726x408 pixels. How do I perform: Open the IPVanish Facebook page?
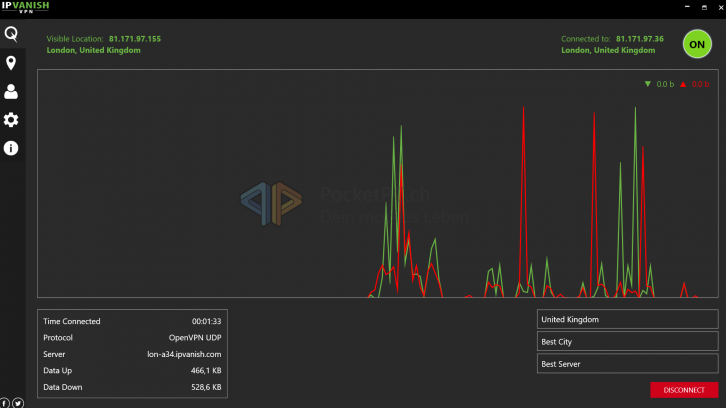tap(5, 402)
